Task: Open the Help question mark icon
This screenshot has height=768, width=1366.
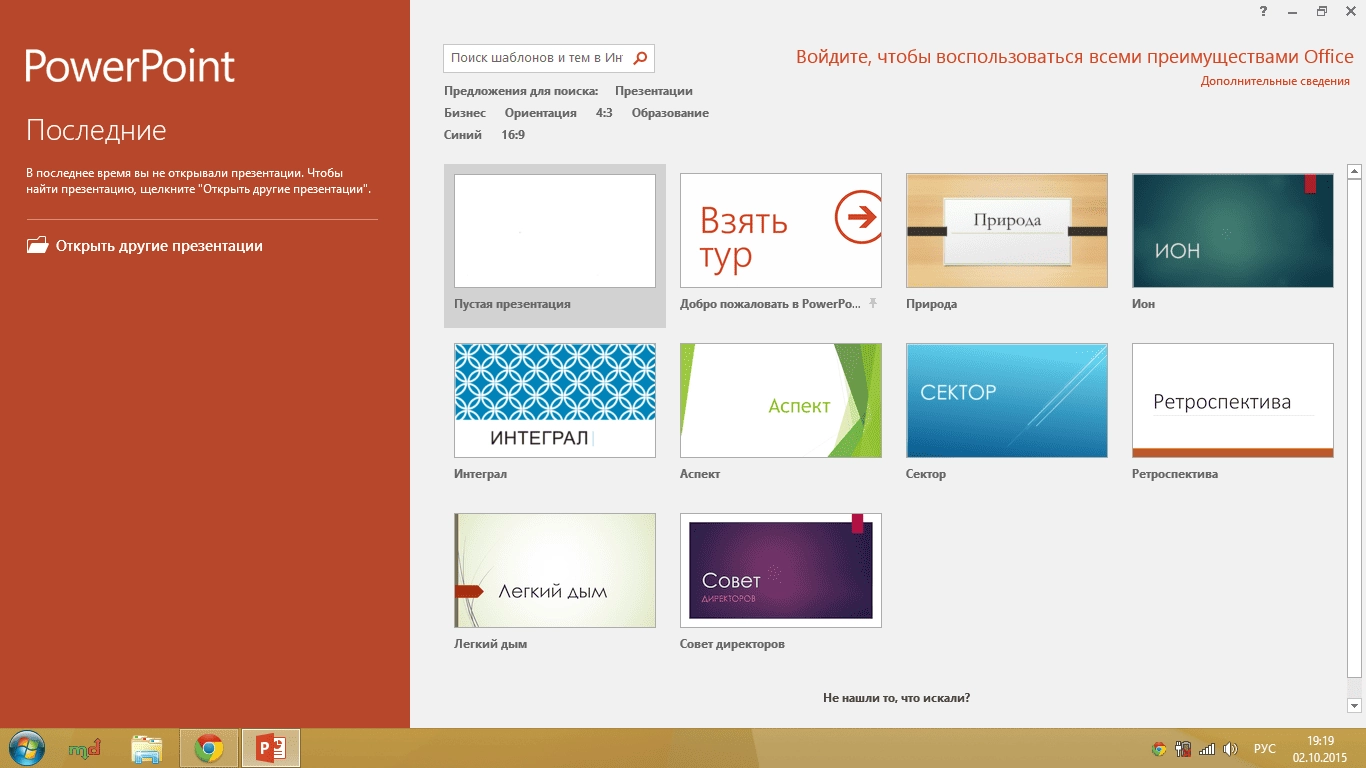Action: (x=1263, y=11)
